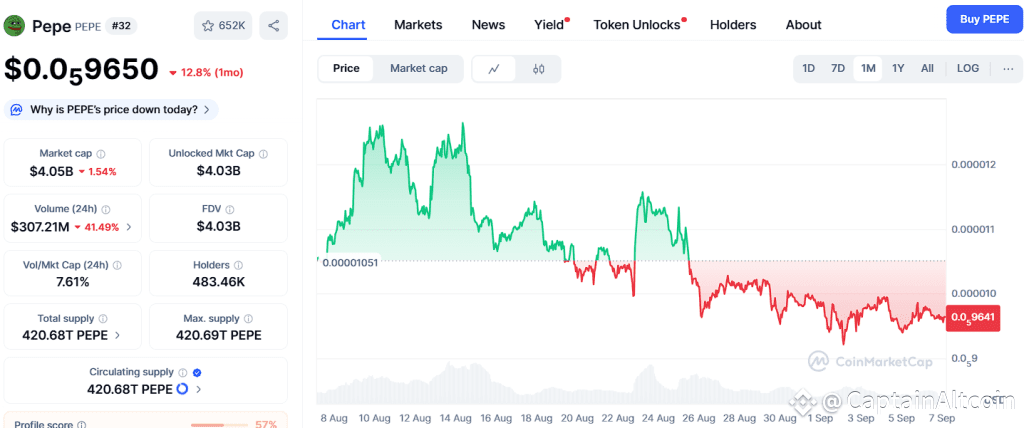Expand Total supply details chevron
Viewport: 1024px width, 428px height.
117,335
